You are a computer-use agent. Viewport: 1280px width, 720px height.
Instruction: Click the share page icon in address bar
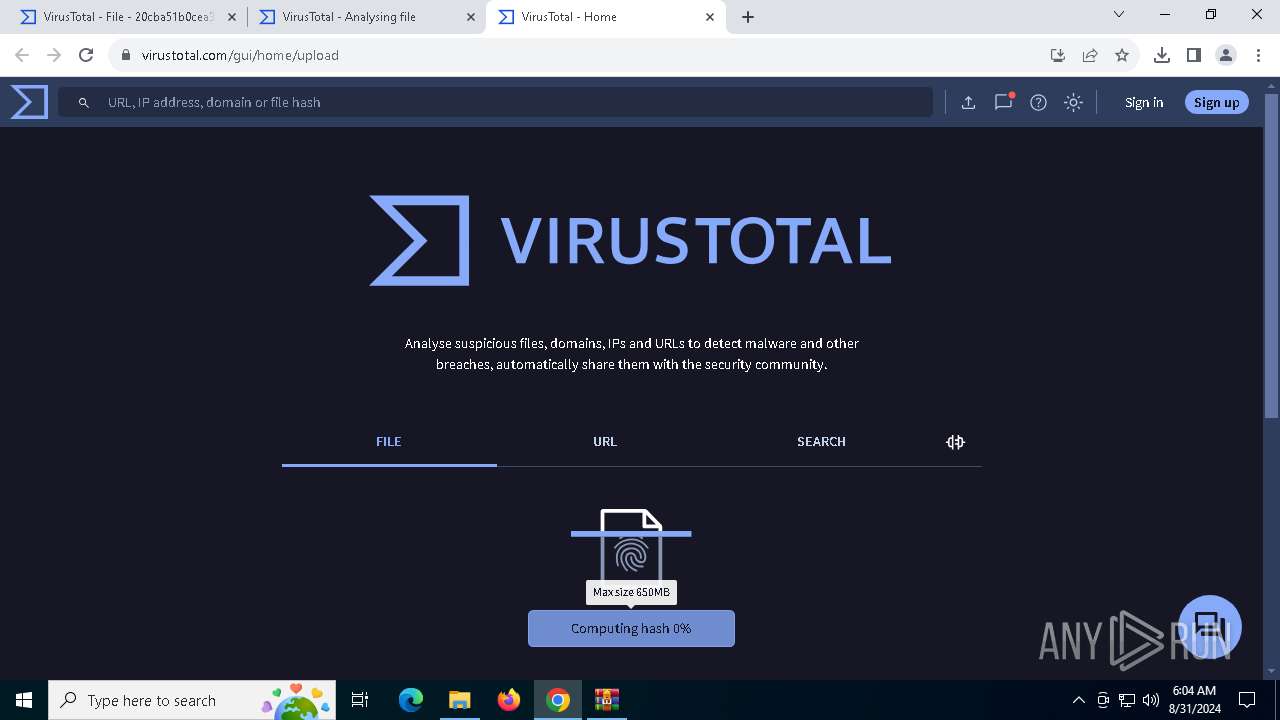pos(1090,55)
